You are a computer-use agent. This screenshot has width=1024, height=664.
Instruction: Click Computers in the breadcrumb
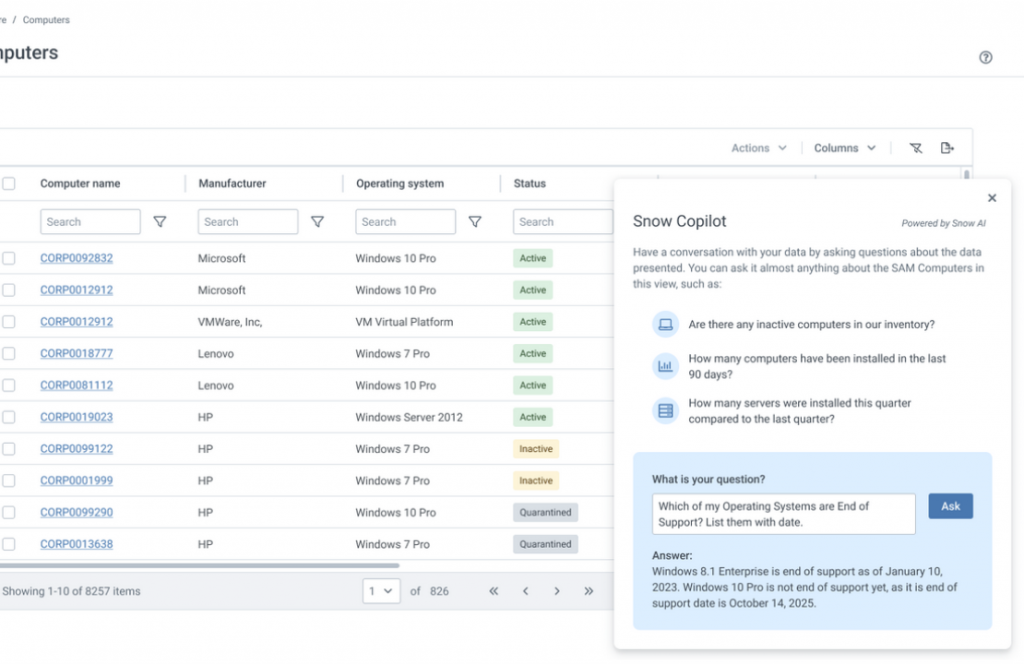click(x=46, y=19)
